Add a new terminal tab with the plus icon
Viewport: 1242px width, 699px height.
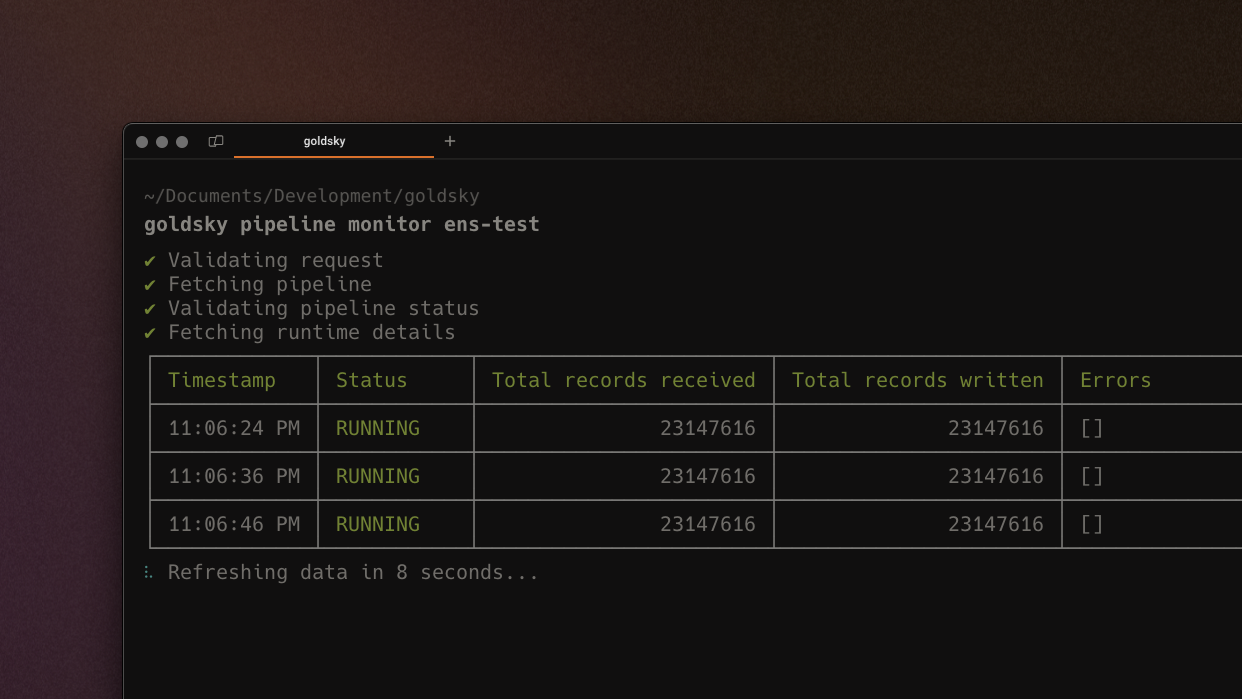tap(450, 141)
